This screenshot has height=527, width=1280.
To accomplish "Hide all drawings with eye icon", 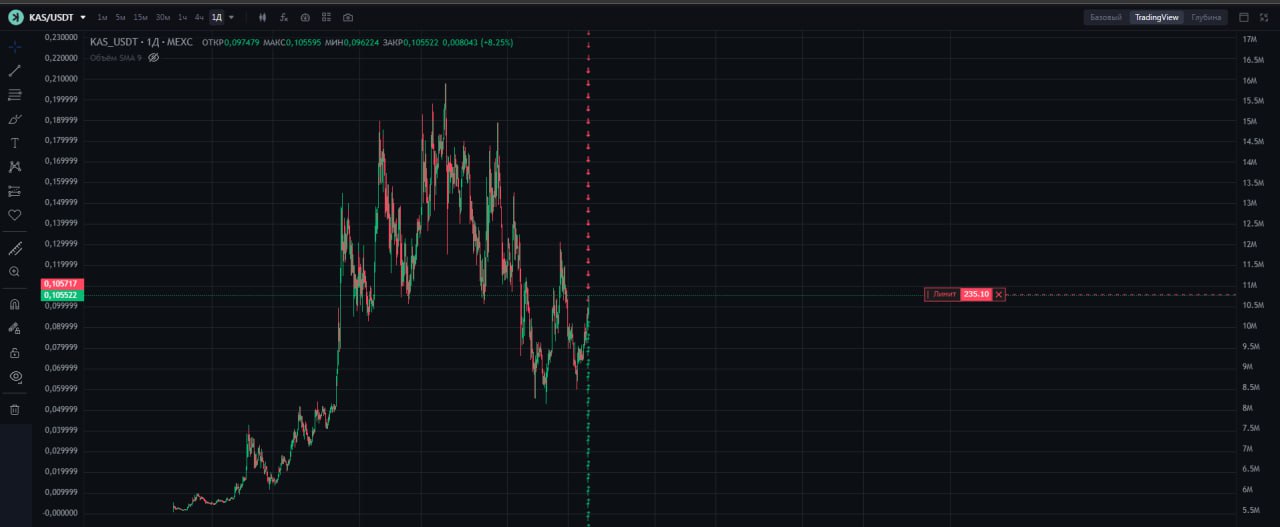I will (14, 377).
